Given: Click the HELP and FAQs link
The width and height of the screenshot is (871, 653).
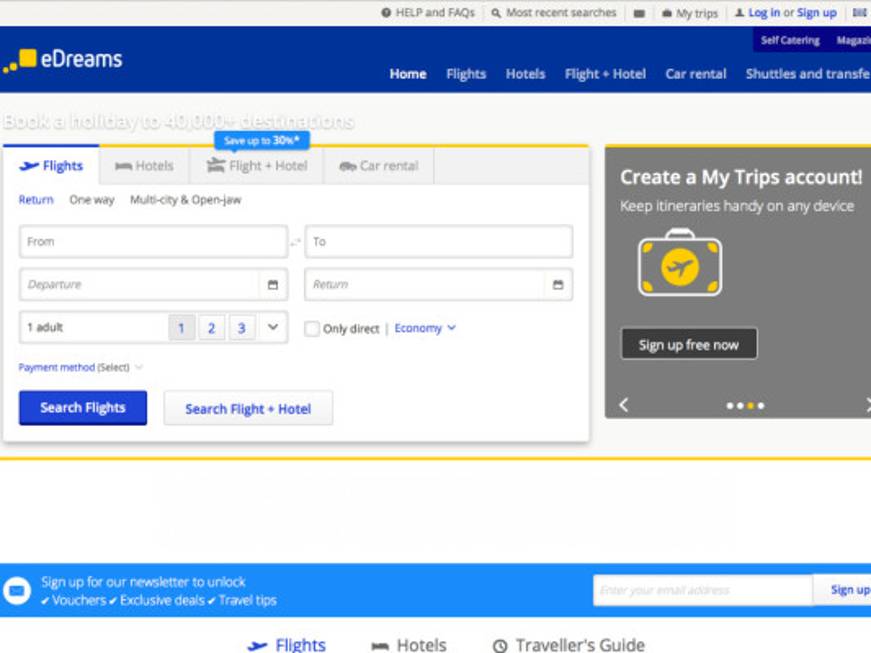Looking at the screenshot, I should 435,12.
